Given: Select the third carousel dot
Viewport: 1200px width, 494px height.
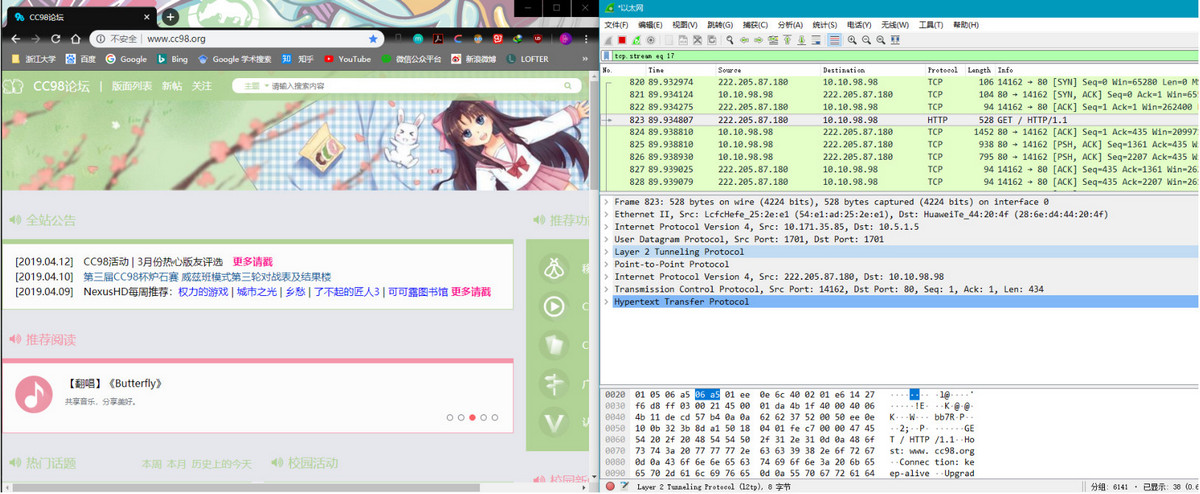Looking at the screenshot, I should 472,417.
